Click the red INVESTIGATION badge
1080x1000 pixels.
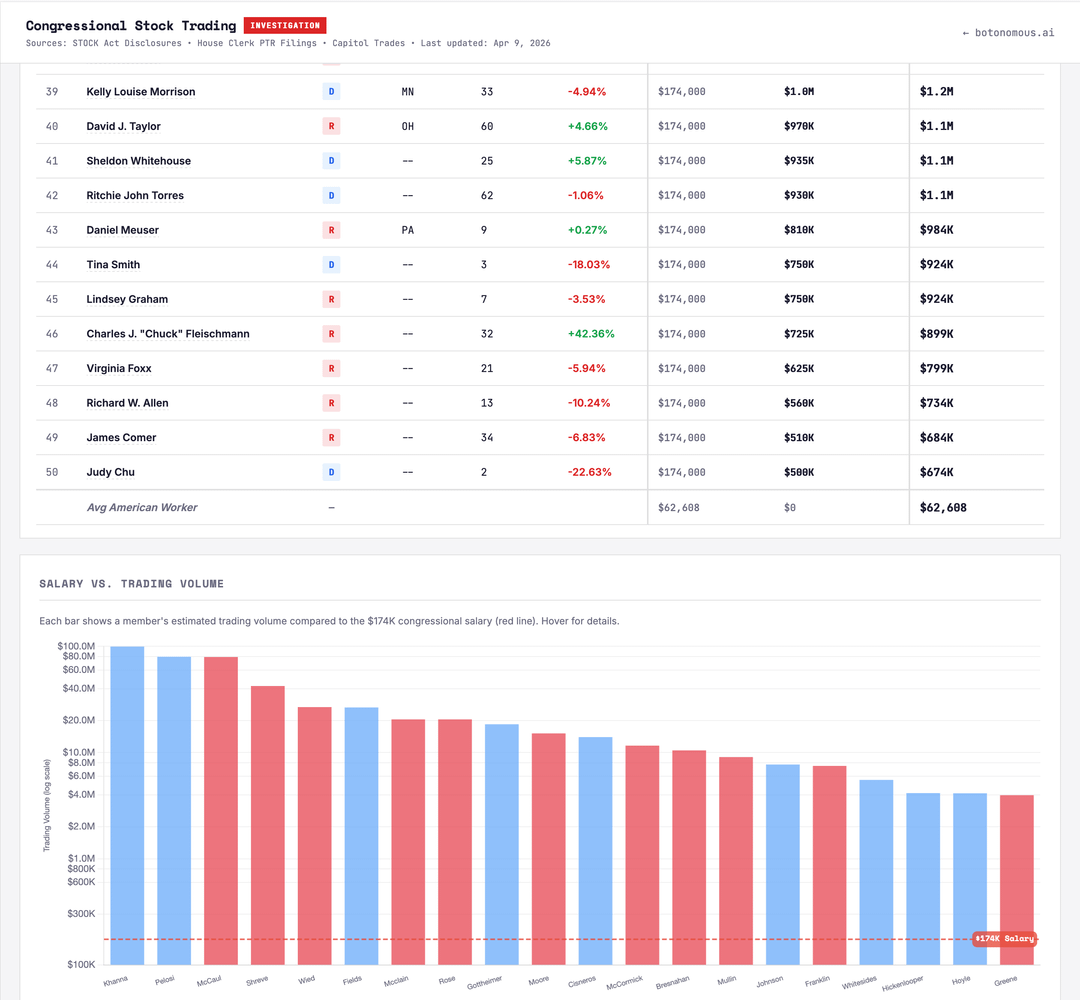(284, 25)
